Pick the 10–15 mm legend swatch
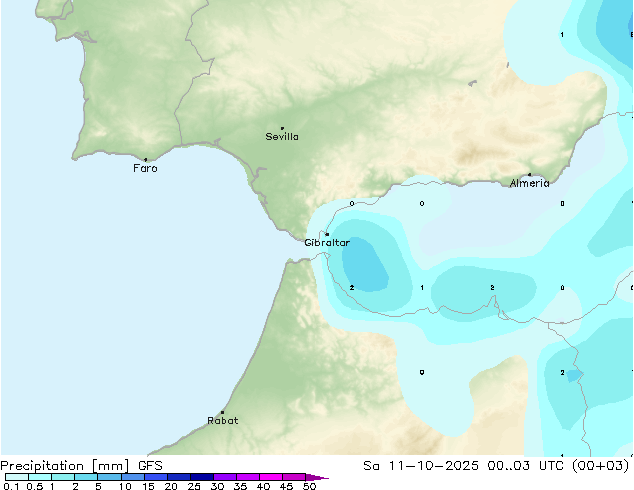634x490 pixels. click(132, 477)
